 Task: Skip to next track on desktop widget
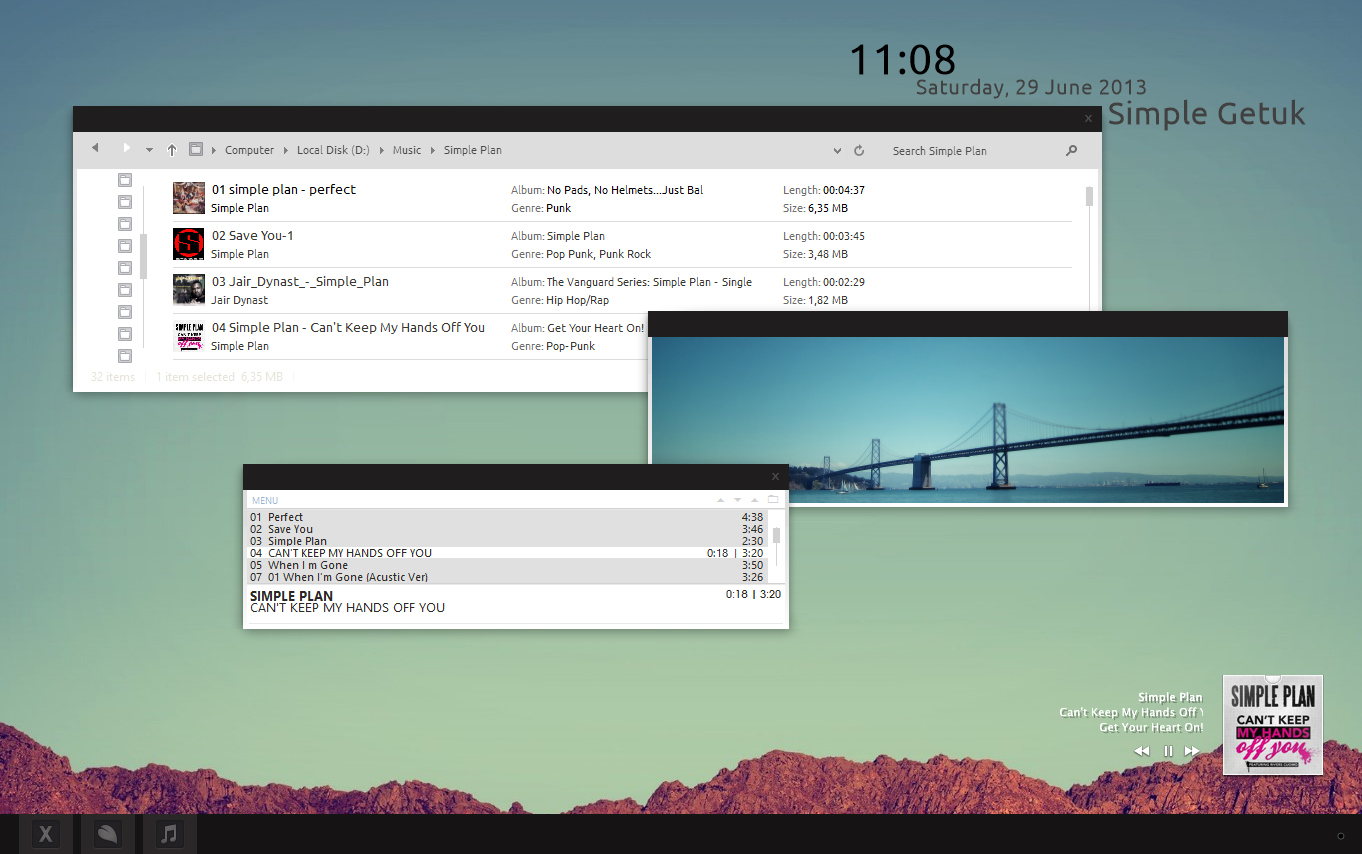(1191, 751)
